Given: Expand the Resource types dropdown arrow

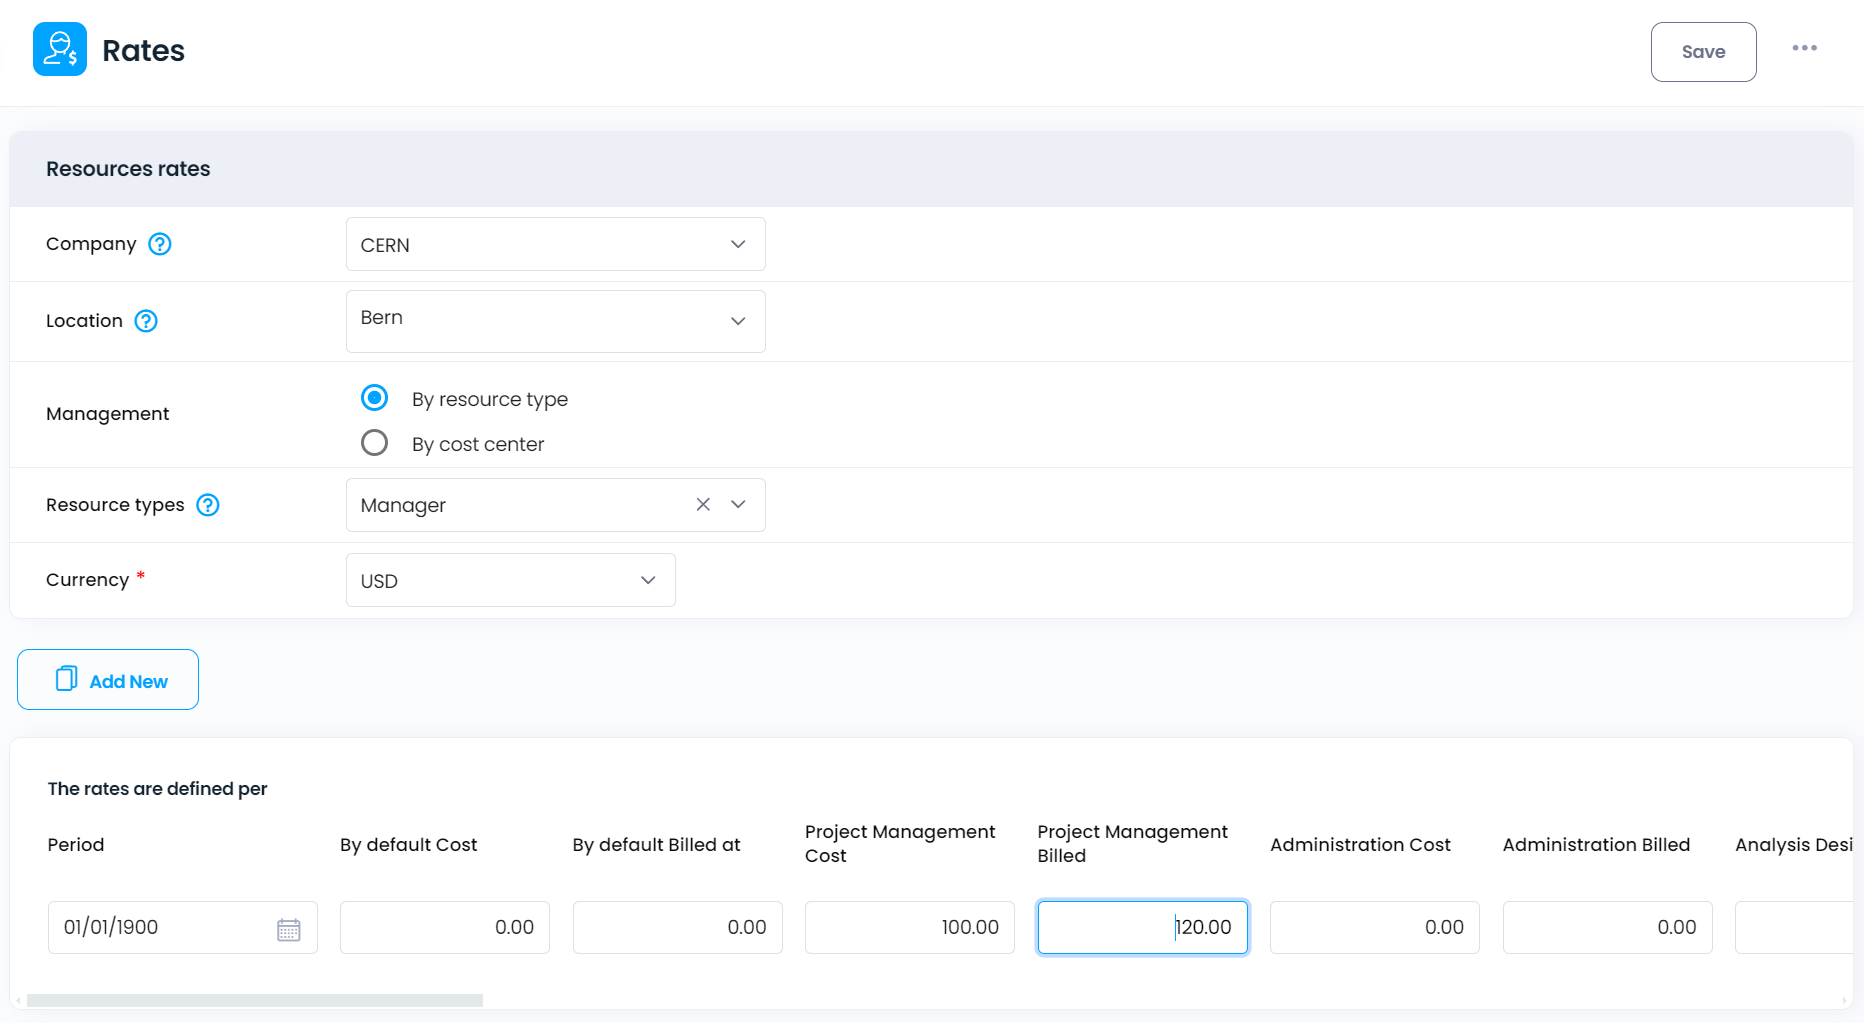Looking at the screenshot, I should (738, 505).
